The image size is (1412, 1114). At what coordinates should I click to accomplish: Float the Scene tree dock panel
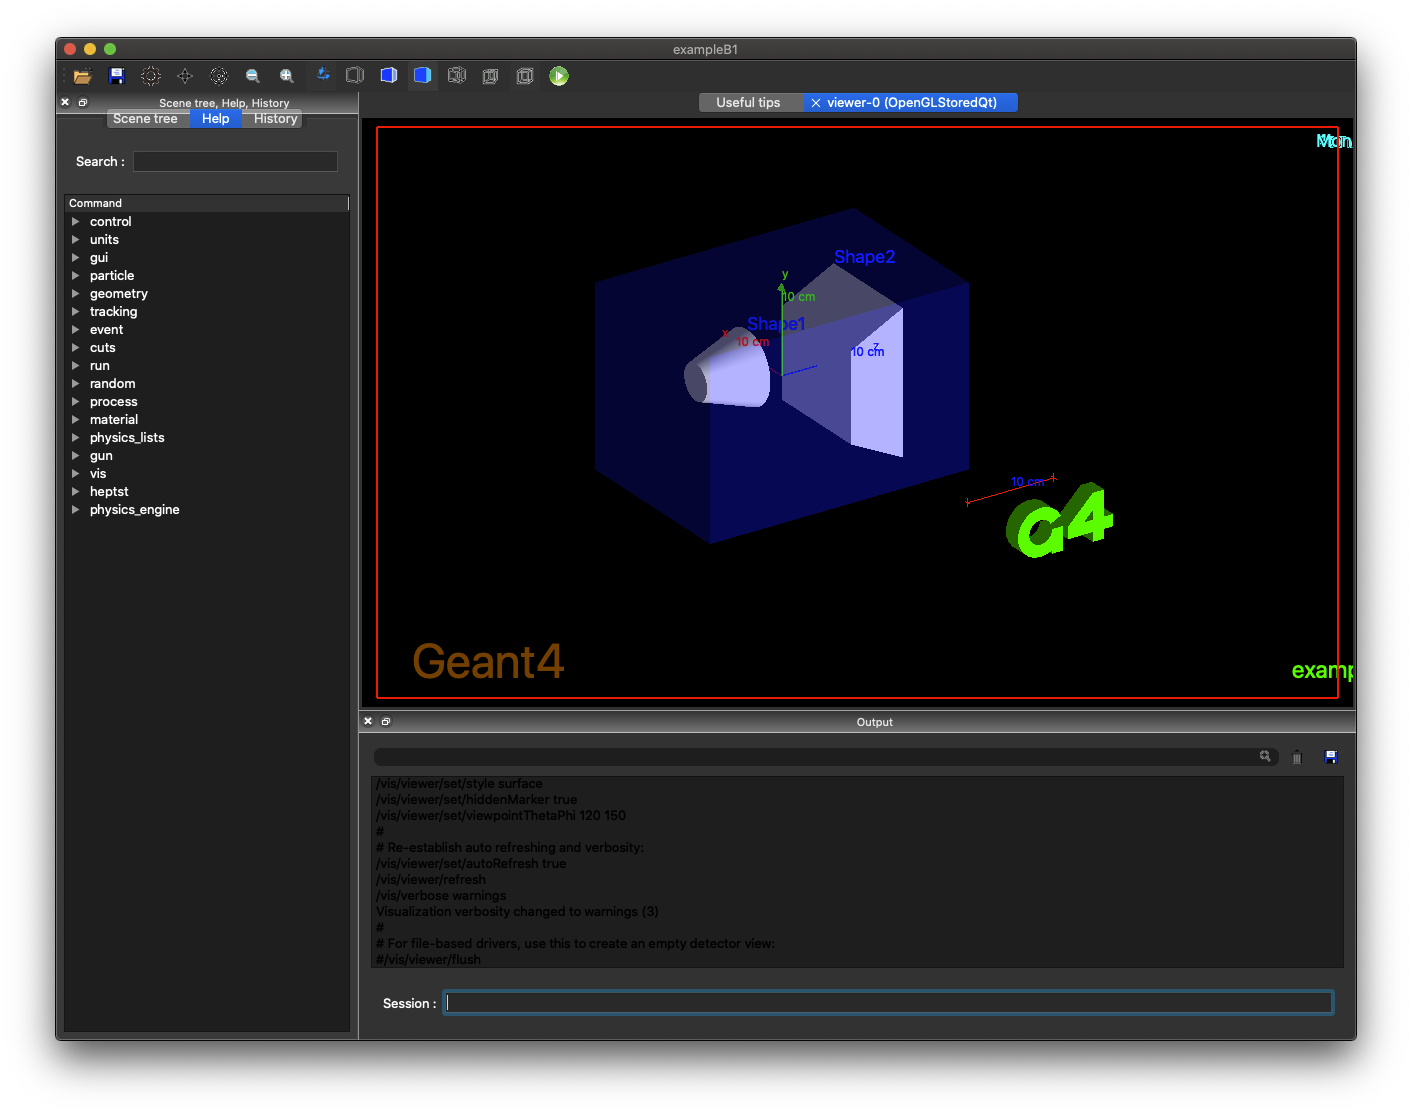[83, 102]
